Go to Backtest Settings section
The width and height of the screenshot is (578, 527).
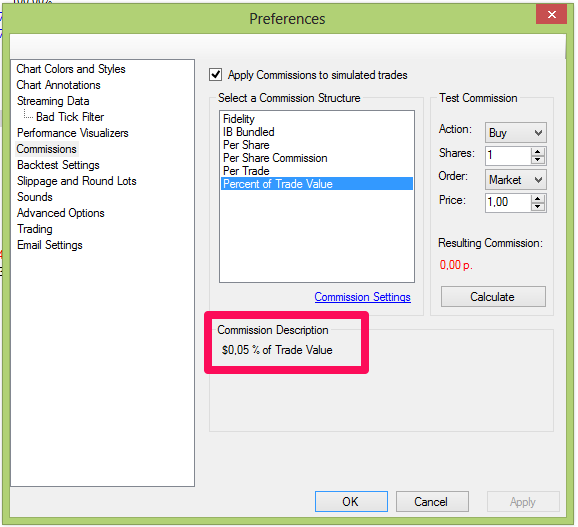click(x=58, y=165)
